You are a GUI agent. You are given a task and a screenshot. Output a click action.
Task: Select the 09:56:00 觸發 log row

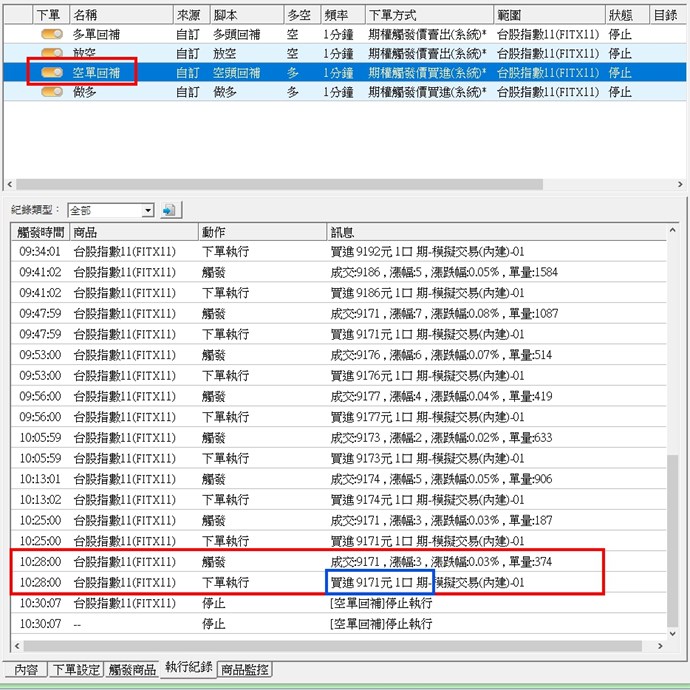coord(338,396)
